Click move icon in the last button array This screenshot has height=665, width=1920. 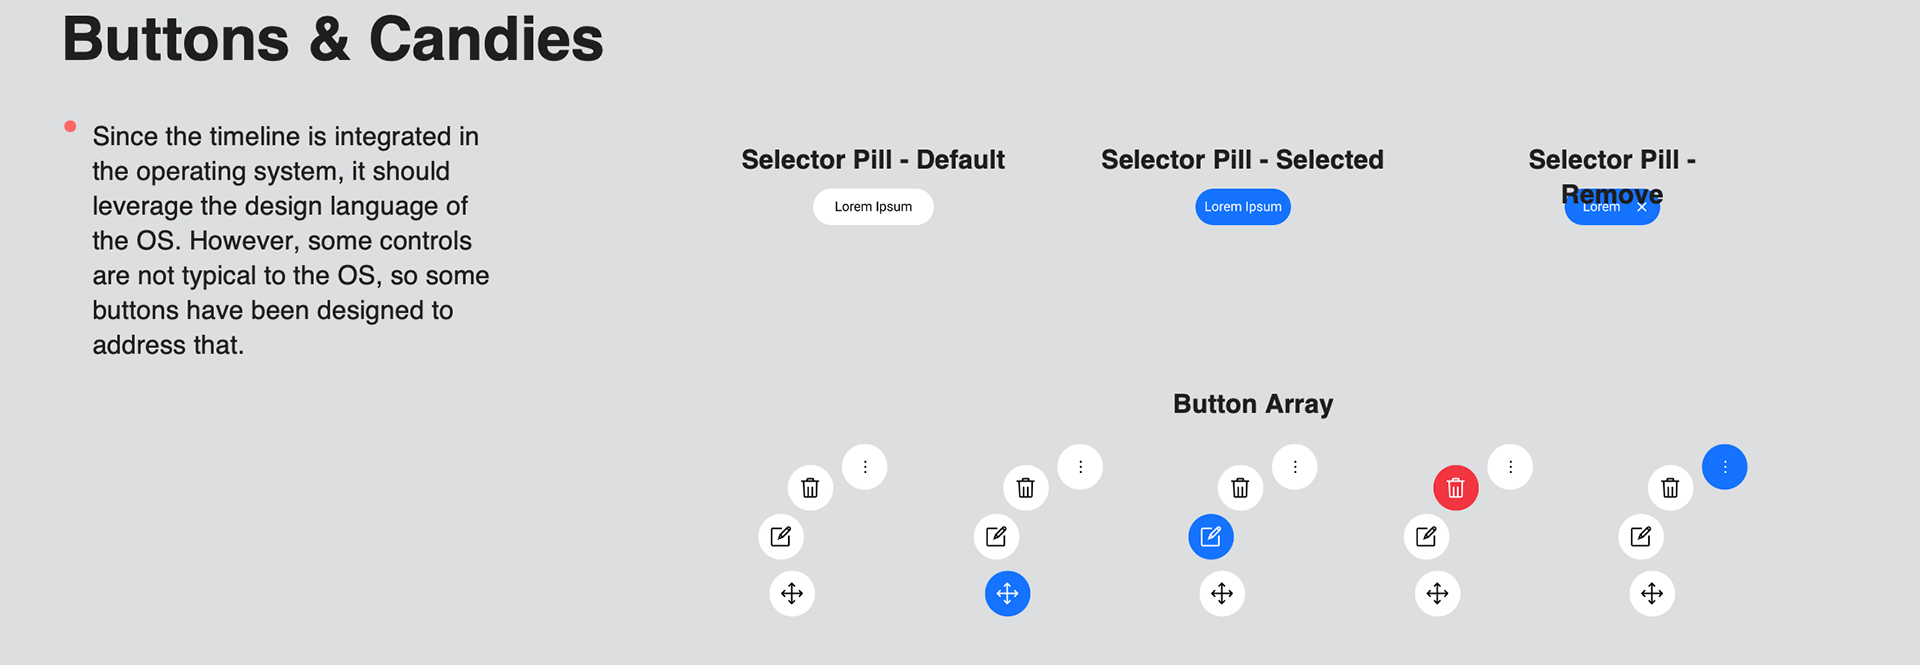1652,594
